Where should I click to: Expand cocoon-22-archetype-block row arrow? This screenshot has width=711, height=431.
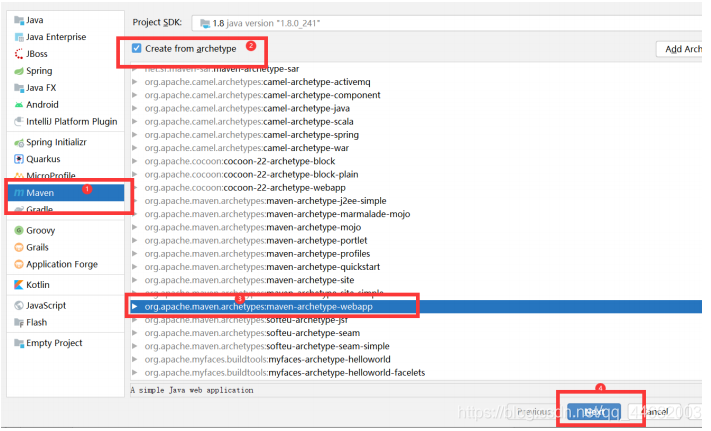coord(135,161)
